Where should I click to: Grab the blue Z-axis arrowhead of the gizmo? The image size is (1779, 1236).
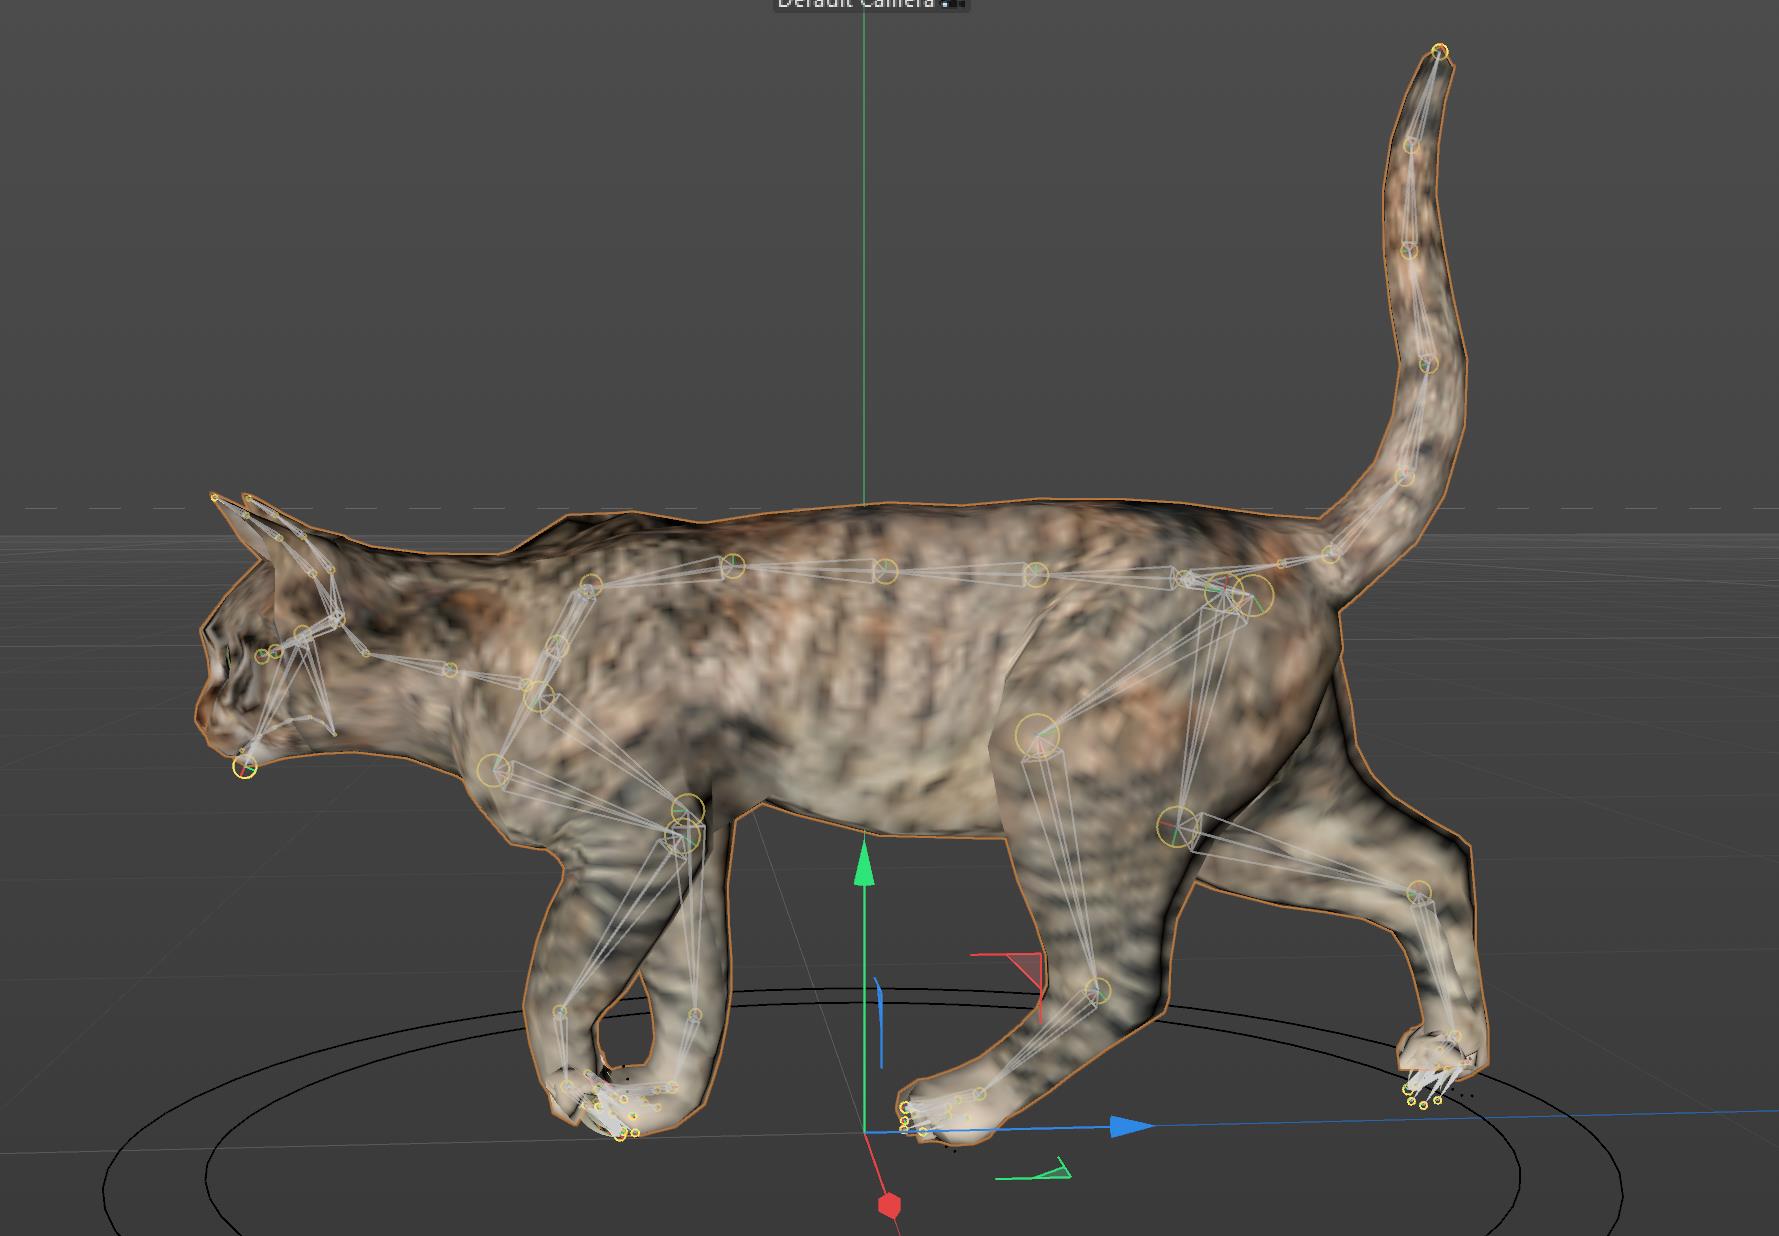click(1131, 1127)
